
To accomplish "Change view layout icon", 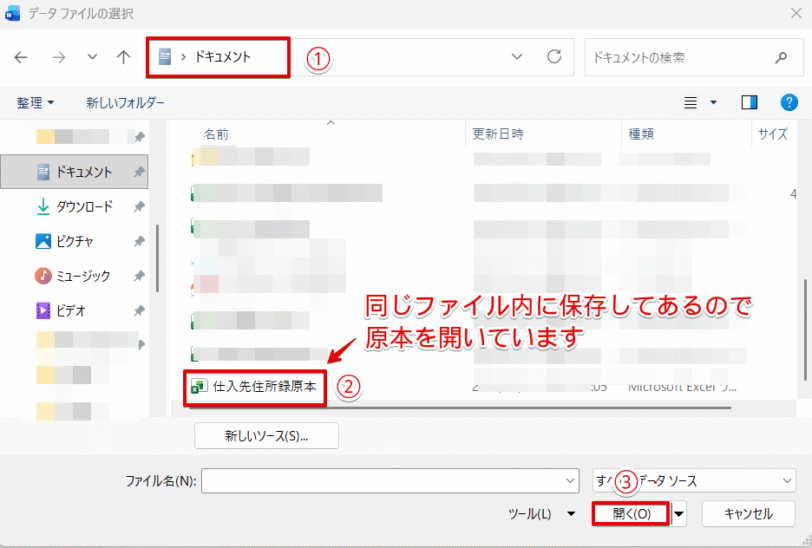I will pos(690,103).
